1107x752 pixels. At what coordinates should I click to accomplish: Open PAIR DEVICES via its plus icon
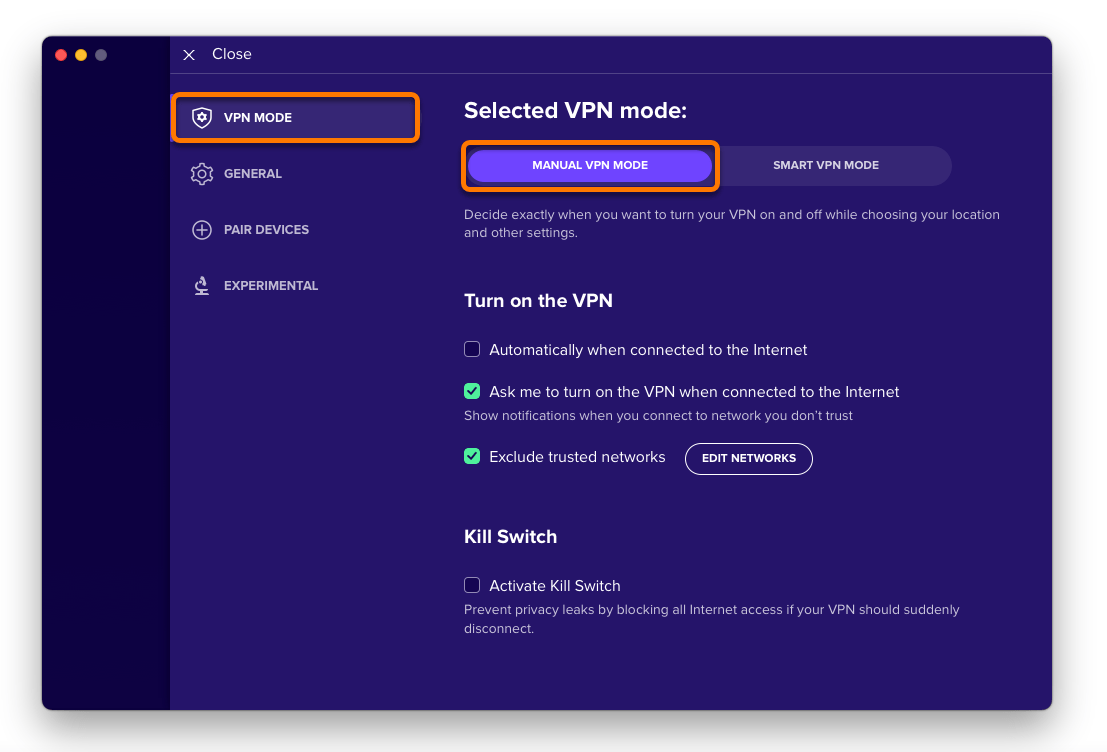coord(202,229)
